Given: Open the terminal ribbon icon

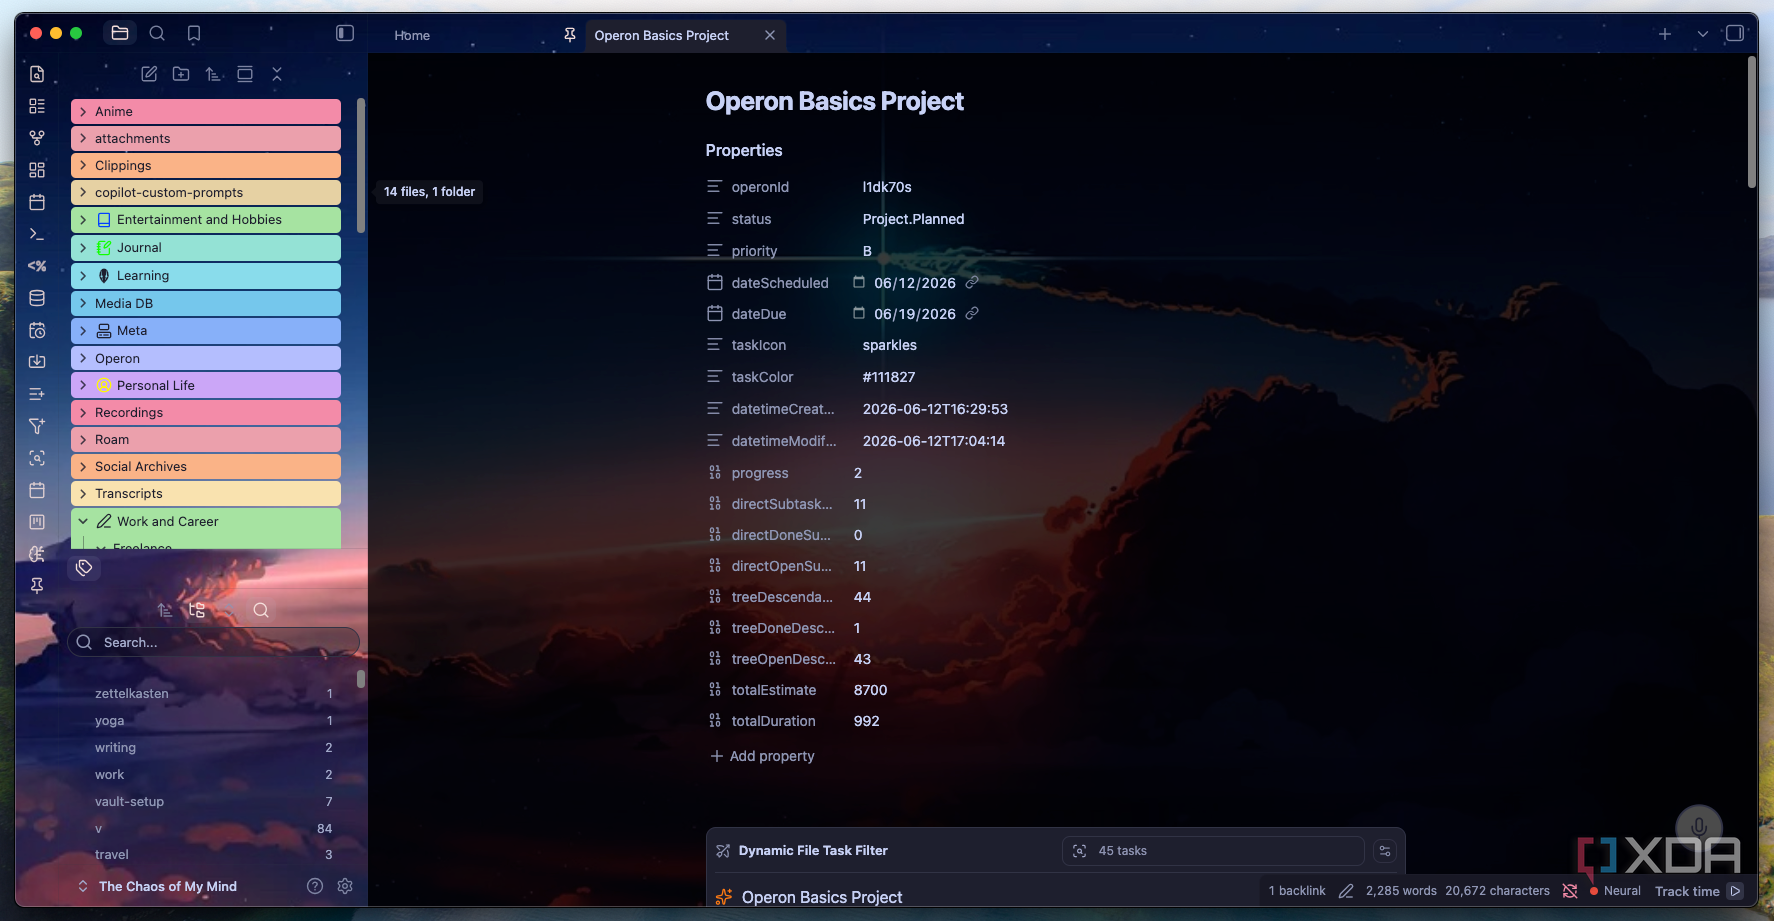Looking at the screenshot, I should (x=37, y=234).
